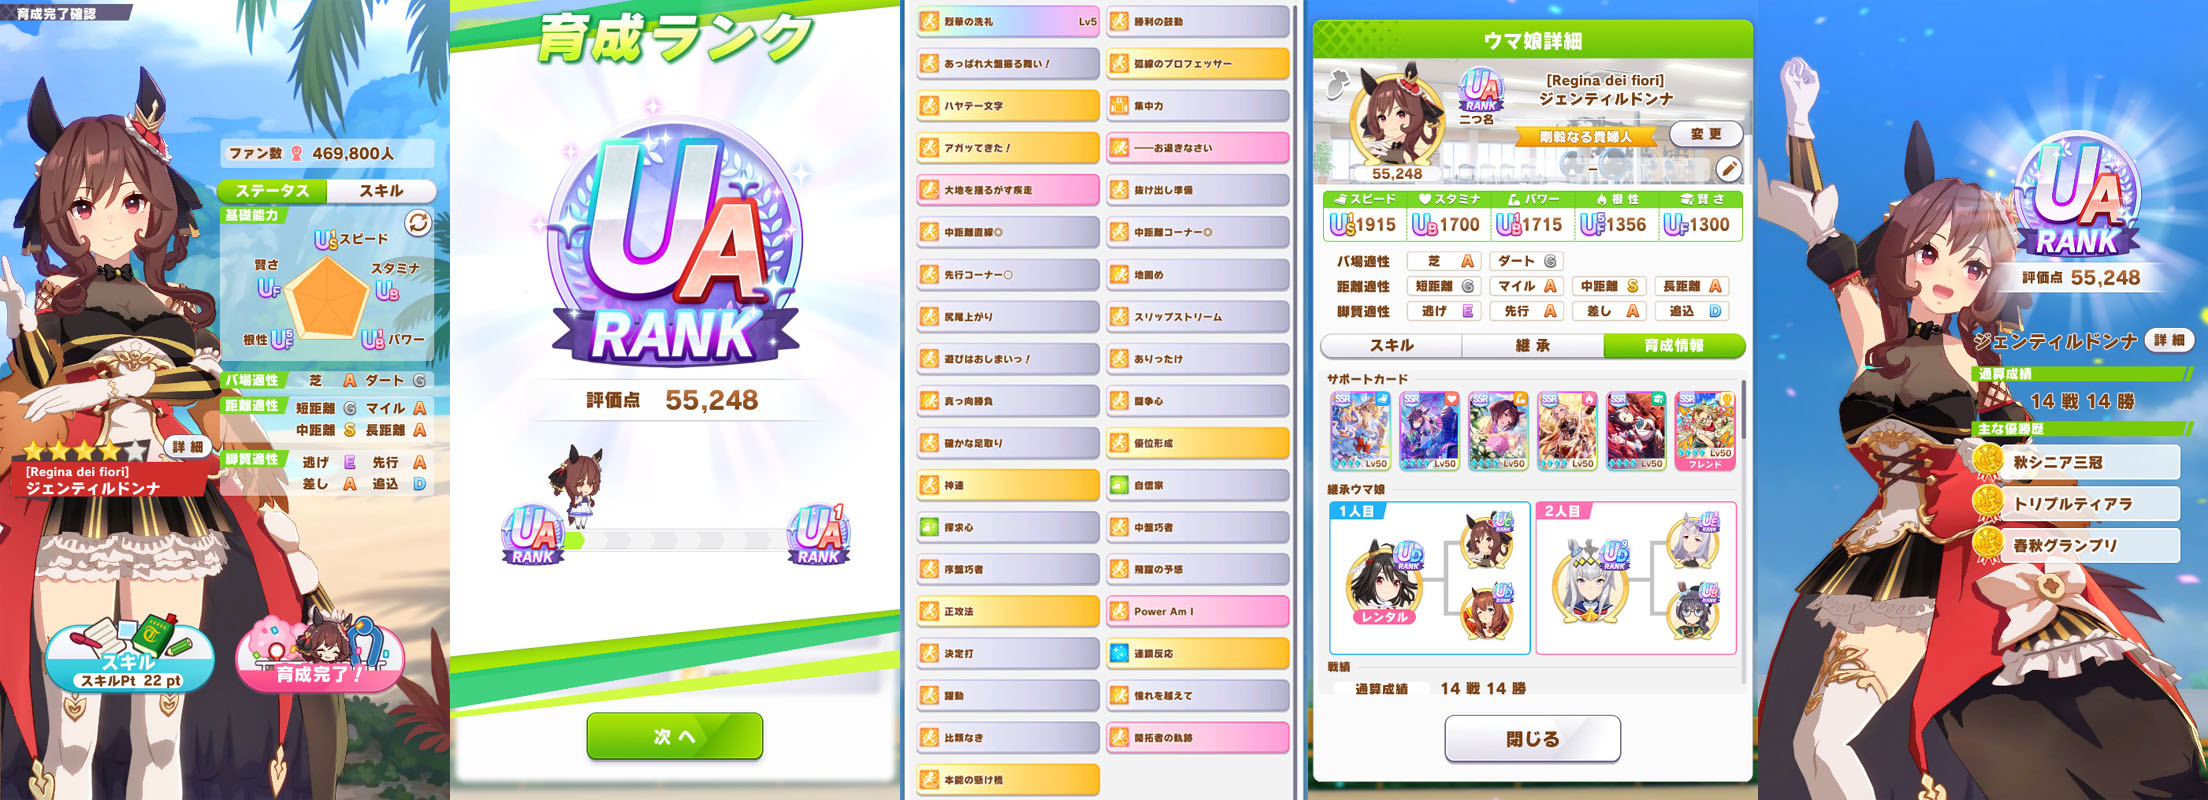Click the scrollbar in the 育成情報 panel

(1743, 408)
